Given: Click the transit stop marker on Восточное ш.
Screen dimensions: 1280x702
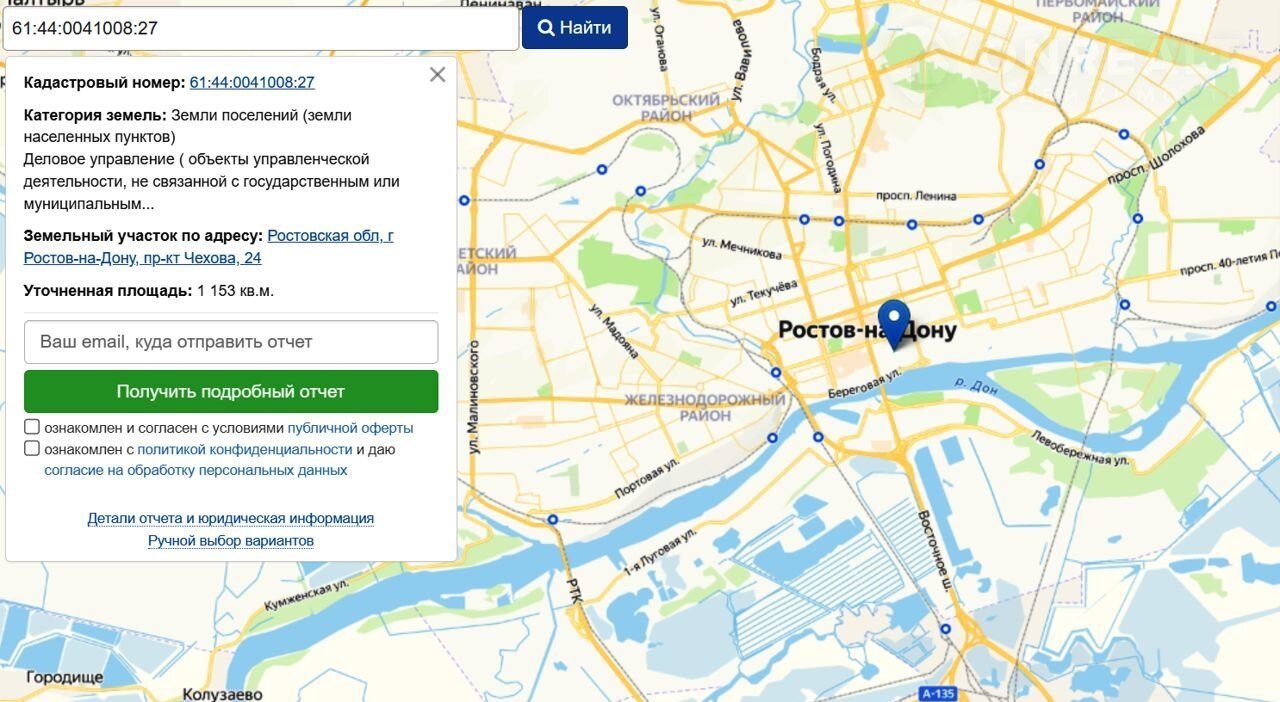Looking at the screenshot, I should (945, 629).
